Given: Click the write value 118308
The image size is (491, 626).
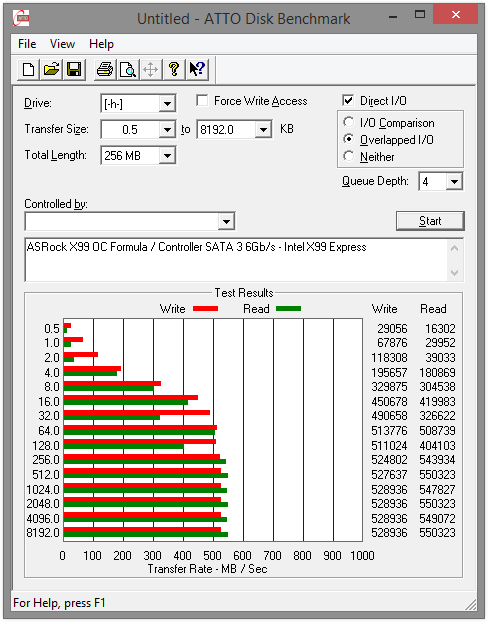Looking at the screenshot, I should pos(389,358).
